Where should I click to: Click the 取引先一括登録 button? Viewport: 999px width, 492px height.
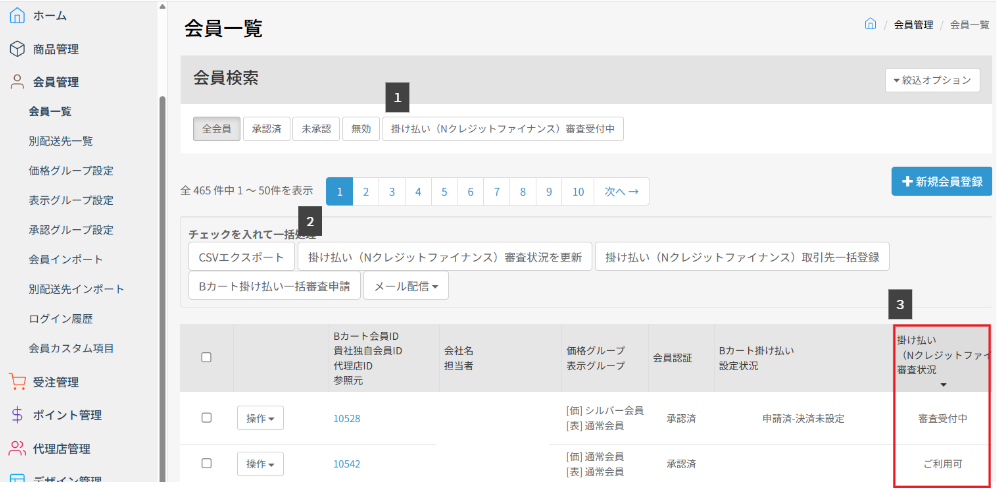click(742, 257)
